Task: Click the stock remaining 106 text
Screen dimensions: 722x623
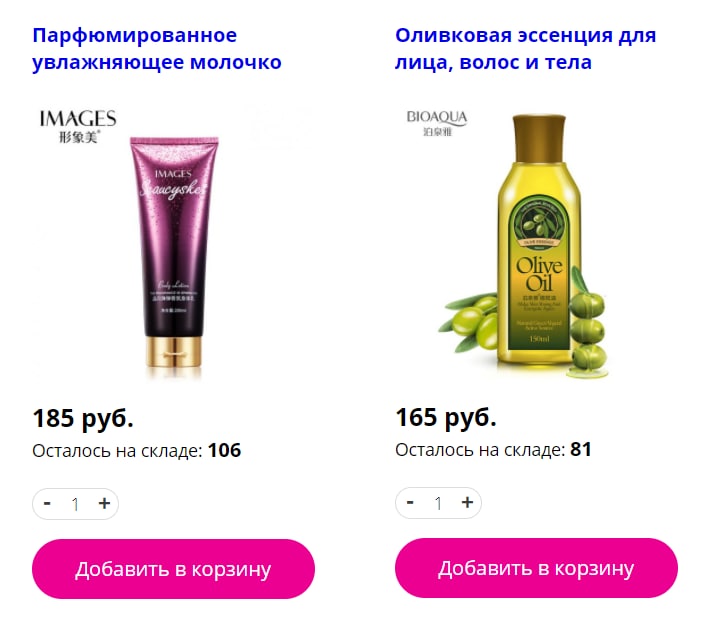Action: click(136, 450)
